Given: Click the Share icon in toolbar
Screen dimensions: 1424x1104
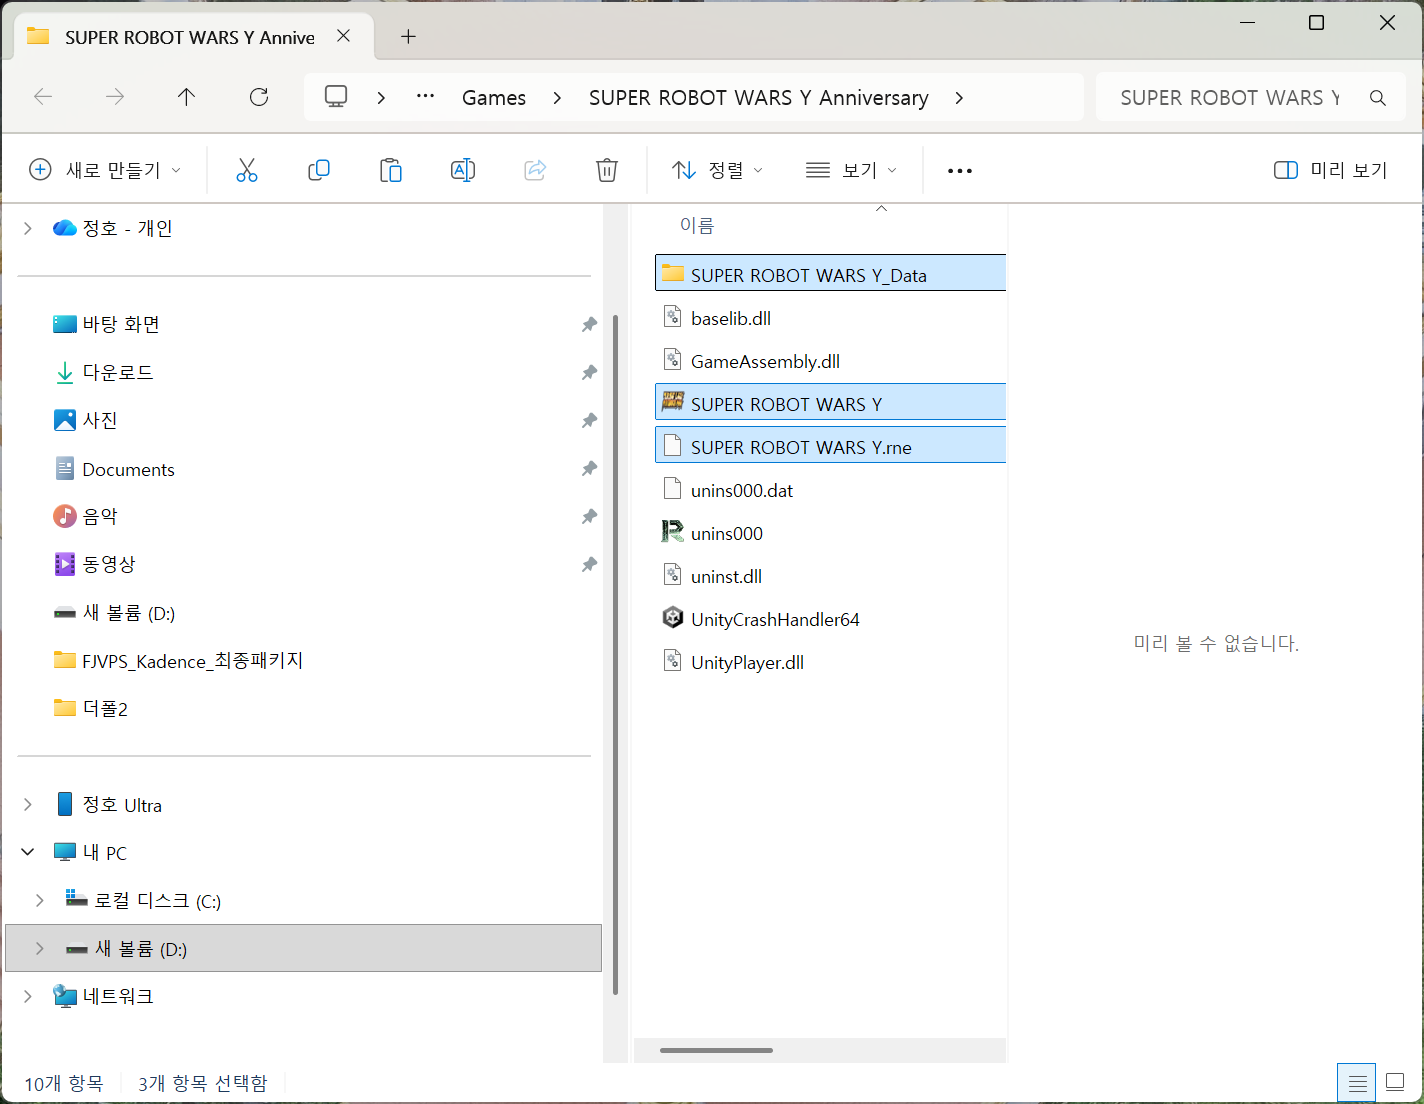Looking at the screenshot, I should [x=535, y=170].
